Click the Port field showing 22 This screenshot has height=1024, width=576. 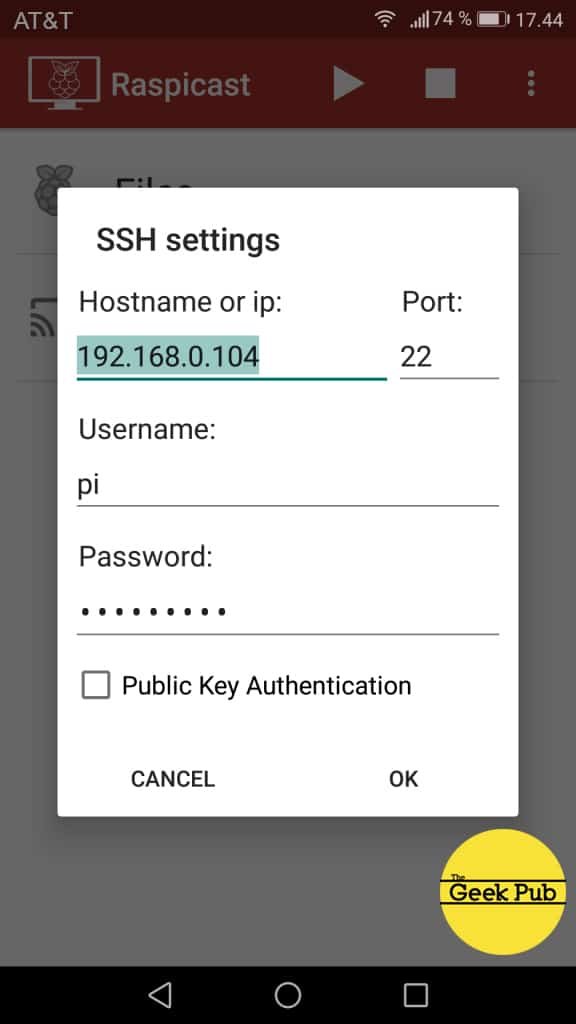[x=449, y=357]
